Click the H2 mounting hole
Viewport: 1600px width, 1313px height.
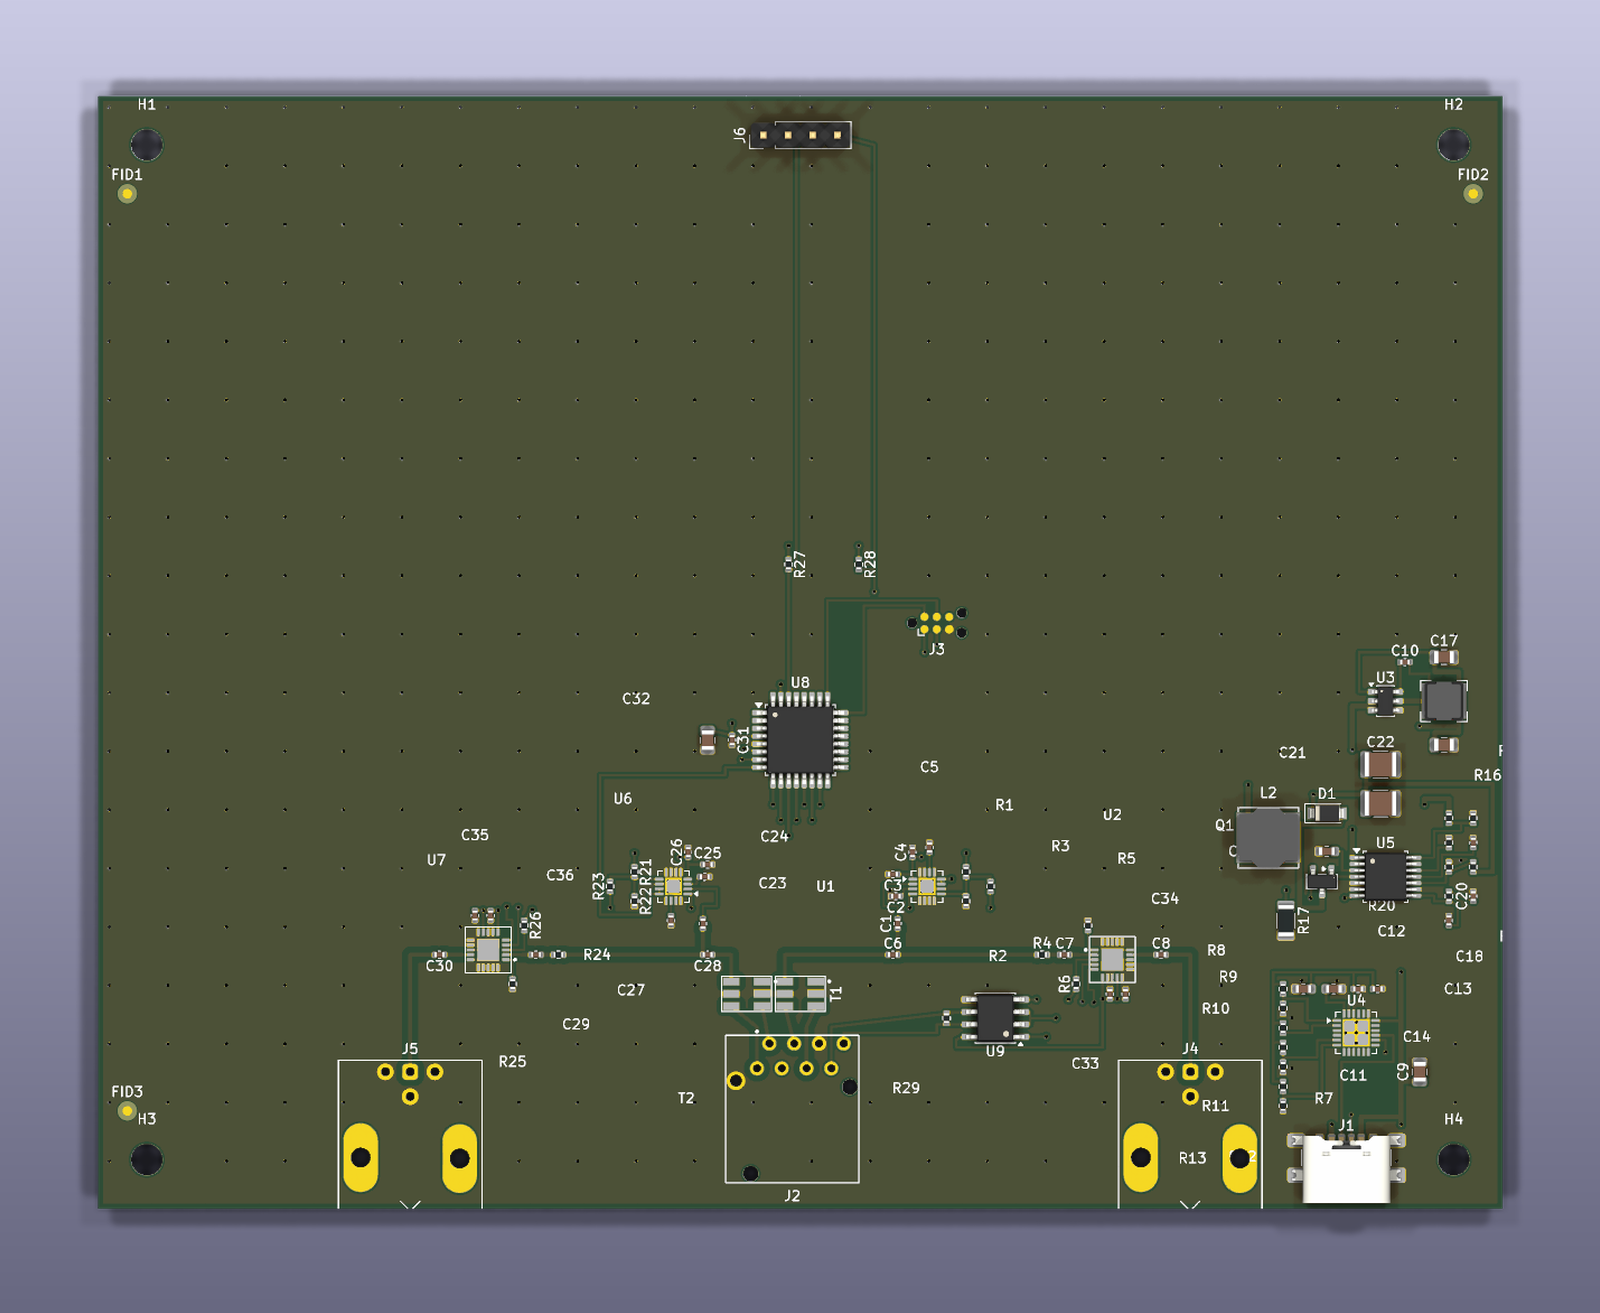coord(1453,145)
